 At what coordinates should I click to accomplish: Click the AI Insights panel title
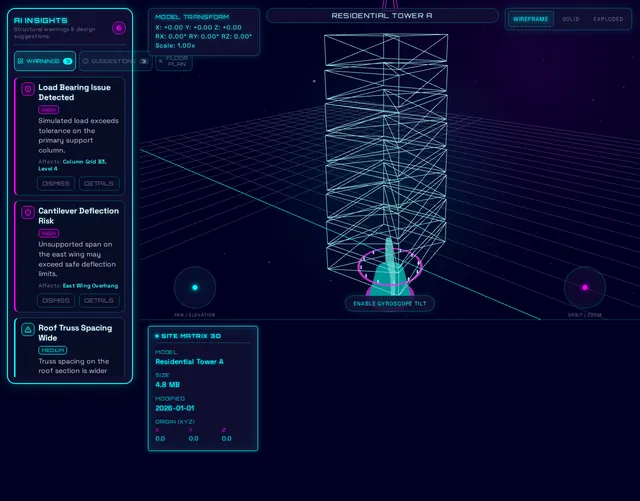coord(40,20)
